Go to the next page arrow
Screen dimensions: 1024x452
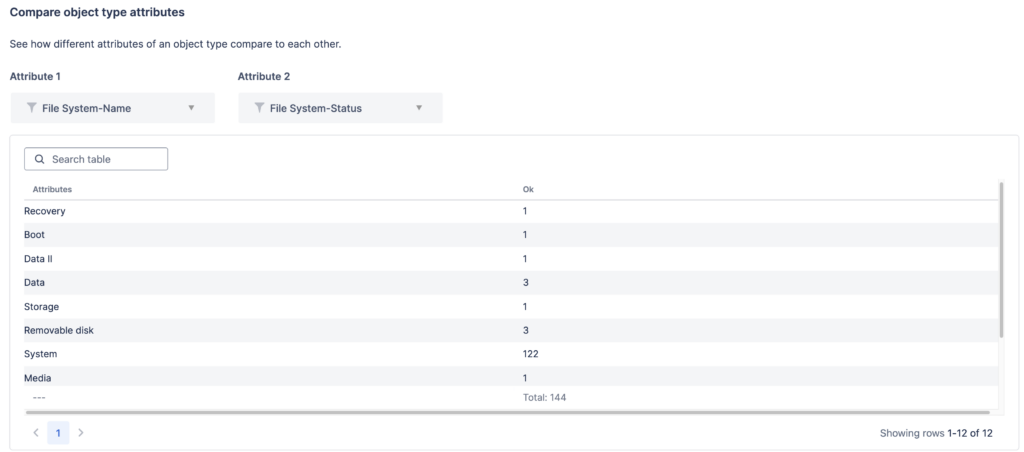(81, 433)
